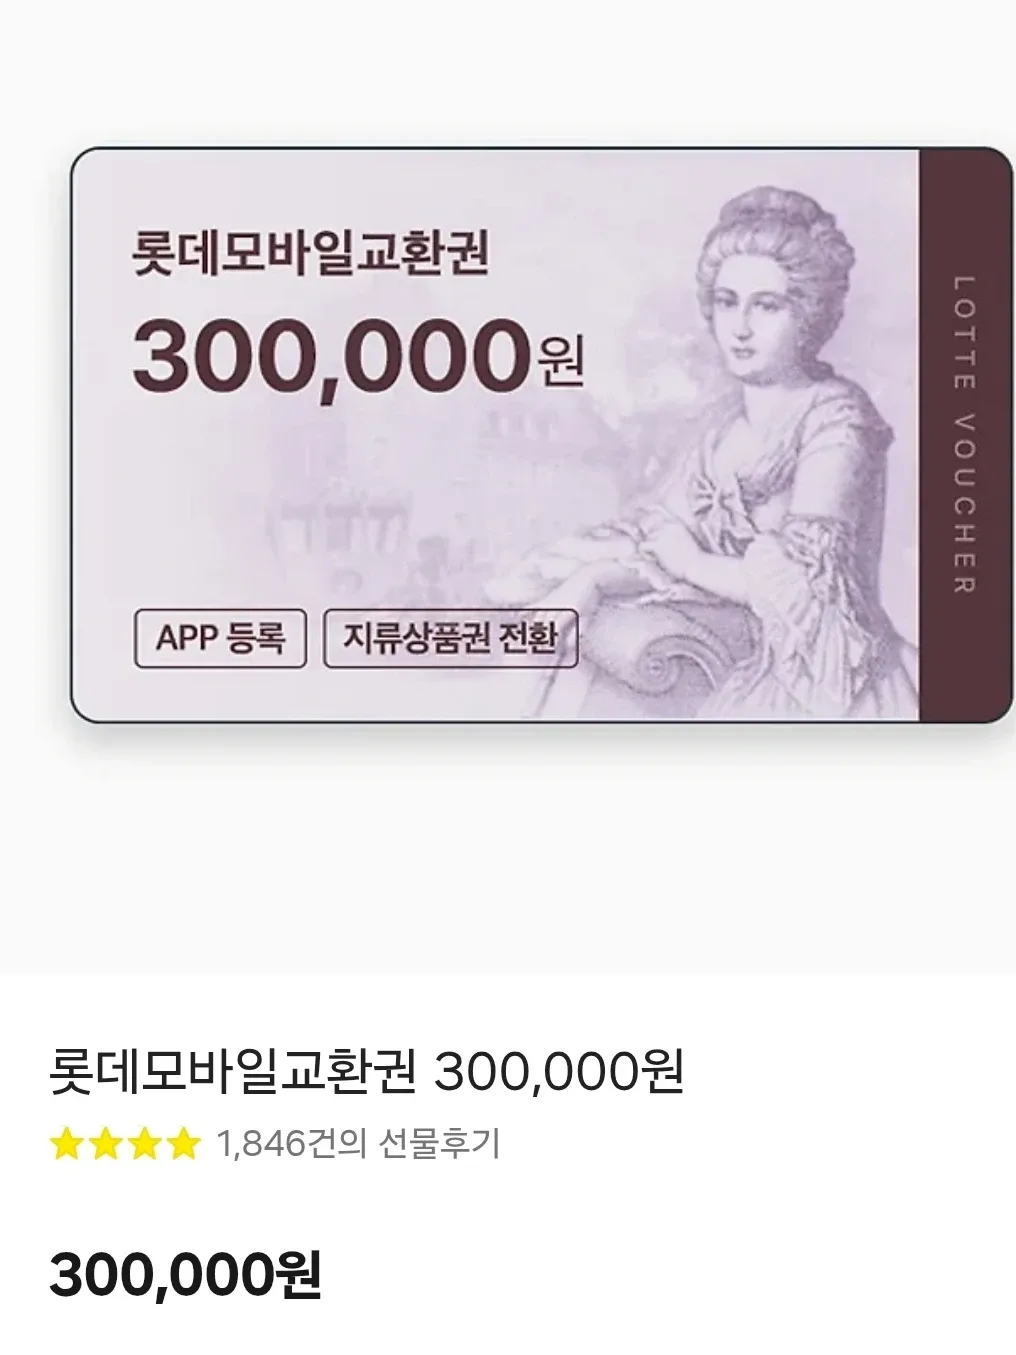Click the LOTTE VOUCHER vertical strip

[965, 435]
